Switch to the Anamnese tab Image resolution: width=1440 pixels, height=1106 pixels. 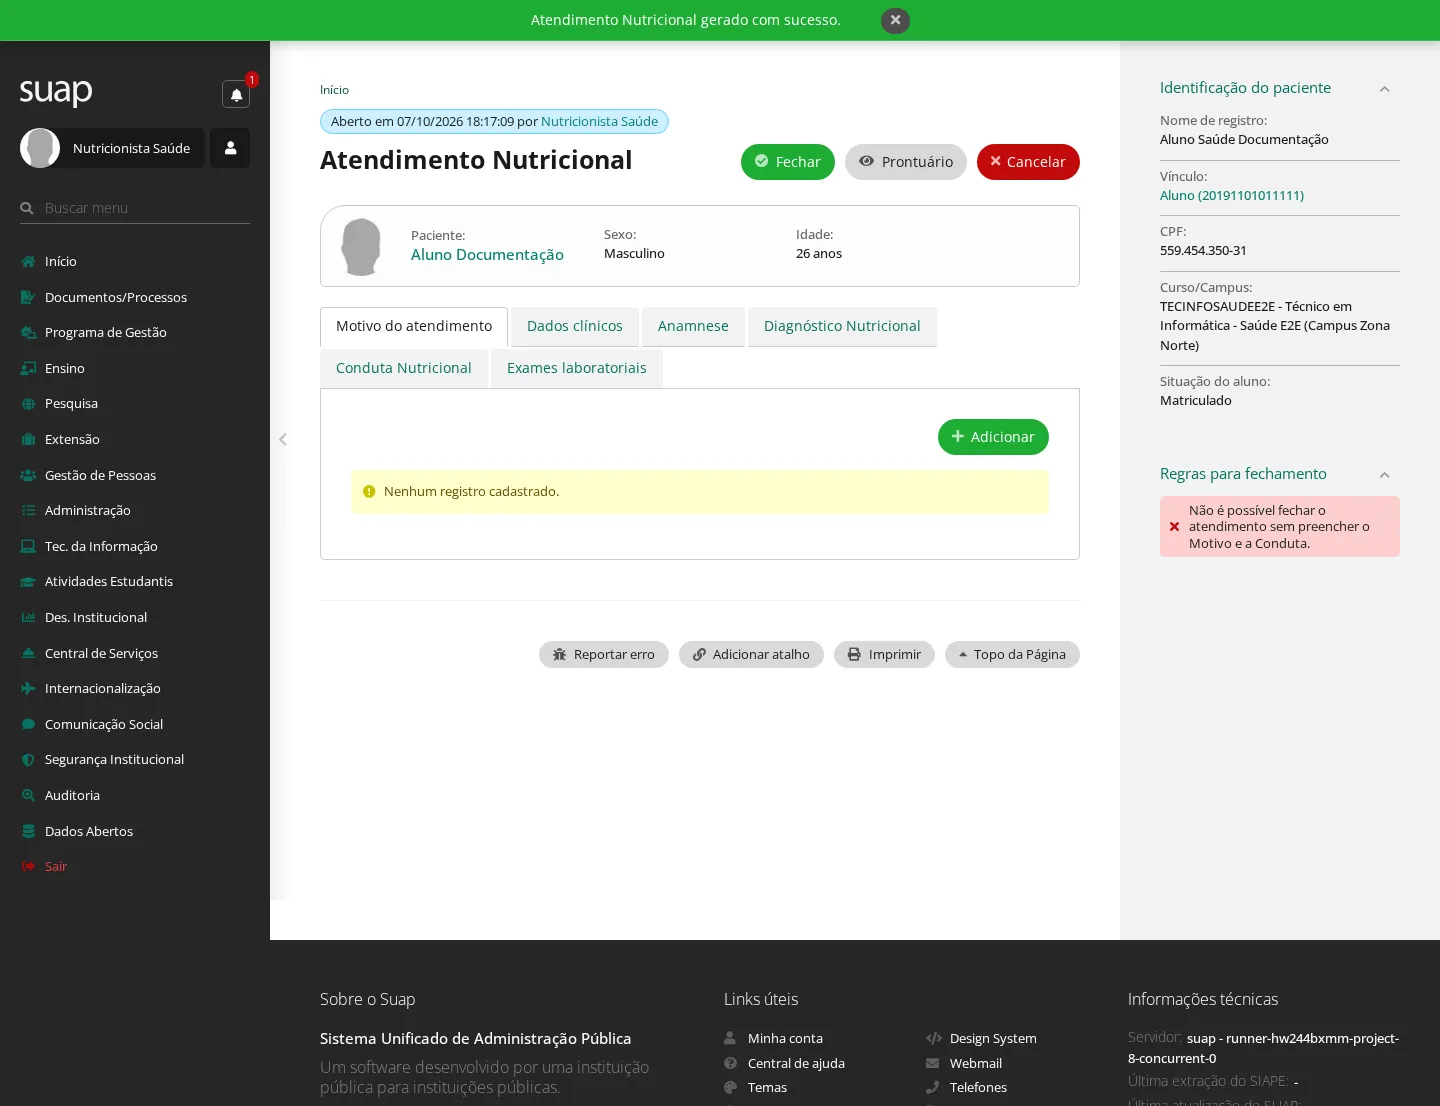tap(693, 327)
